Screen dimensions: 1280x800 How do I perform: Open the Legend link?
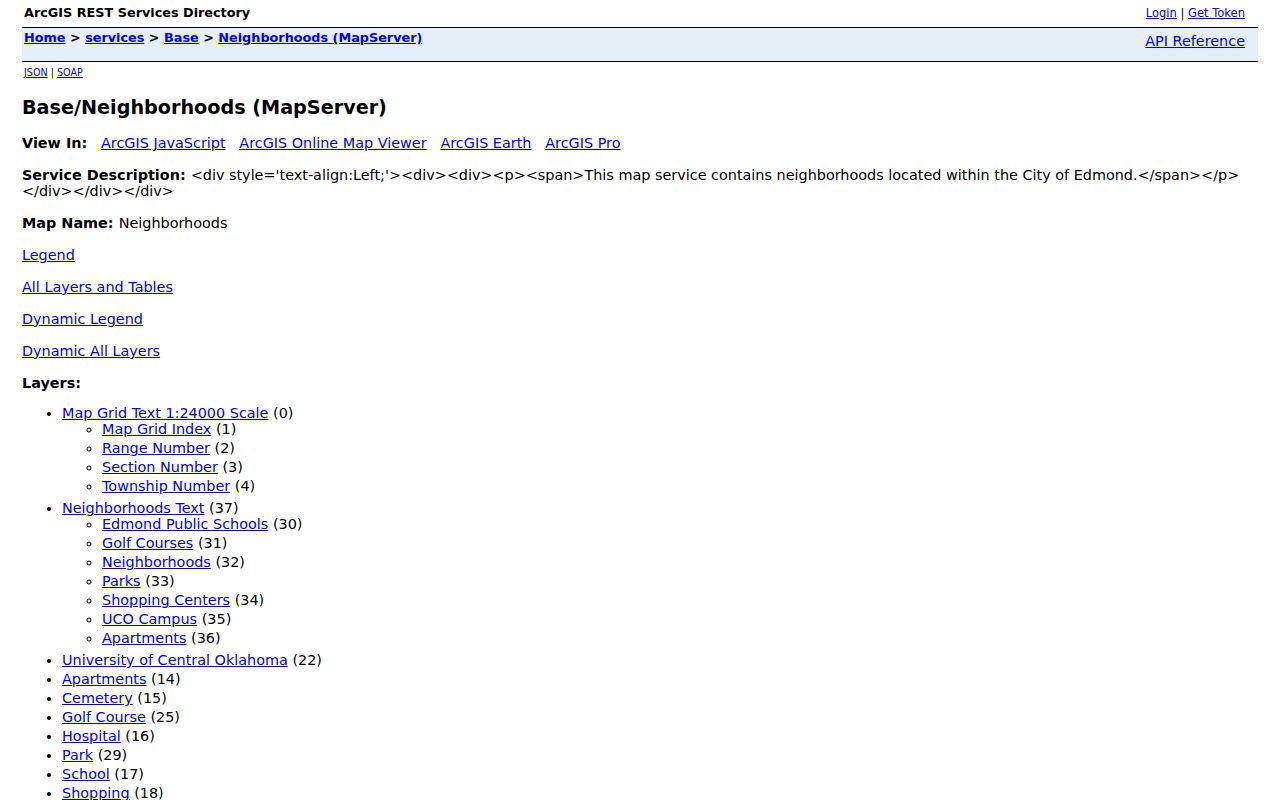tap(48, 255)
